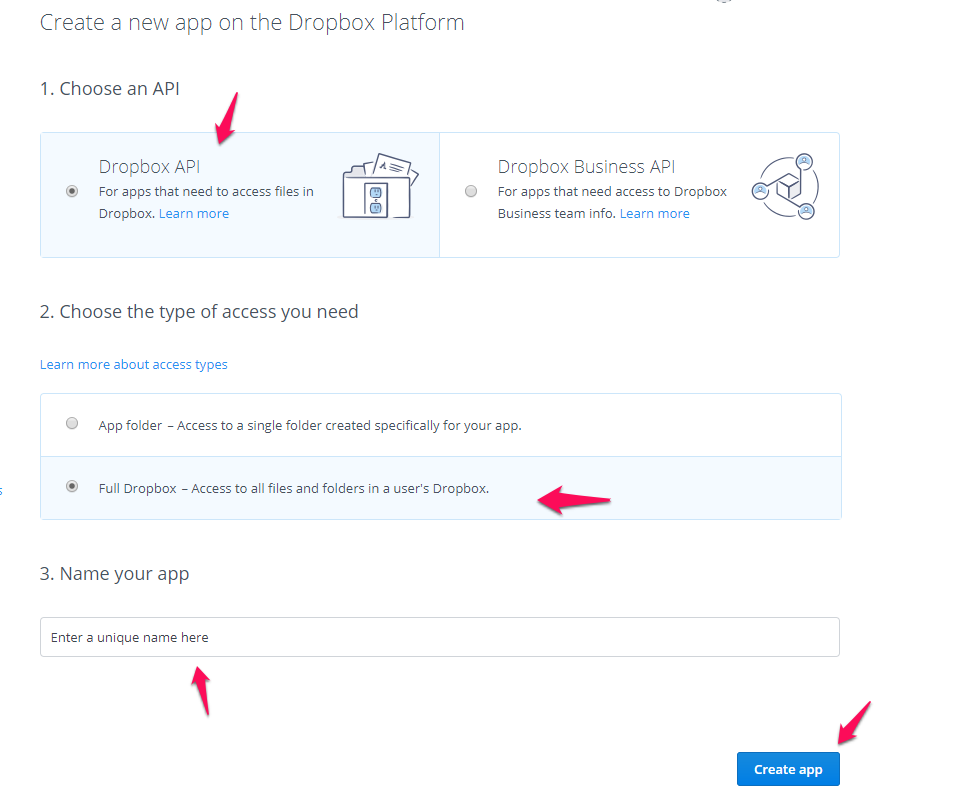Choose the App folder access radio button
Viewport: 980px width, 809px height.
coord(72,423)
